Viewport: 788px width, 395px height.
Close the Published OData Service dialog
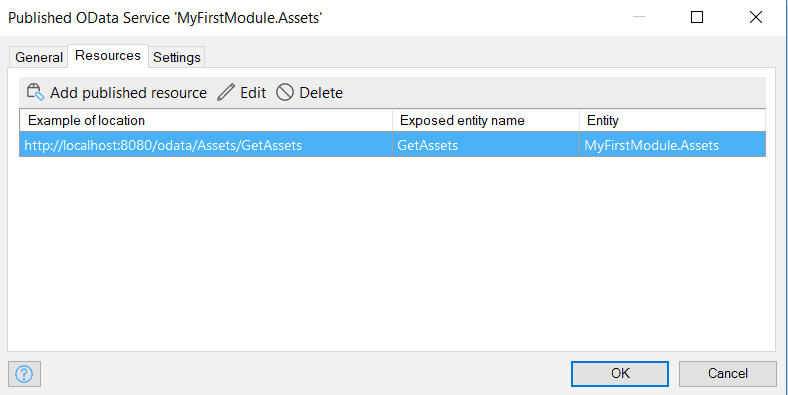click(756, 18)
